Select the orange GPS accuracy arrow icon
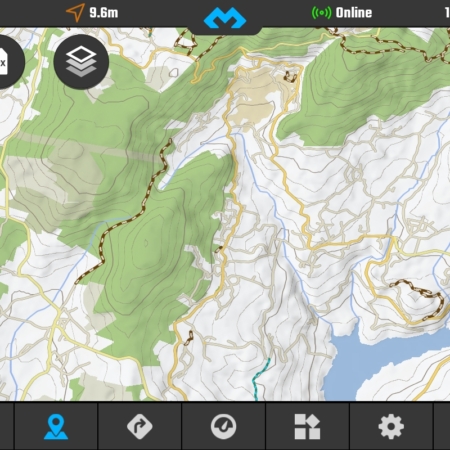Viewport: 450px width, 450px height. 75,13
